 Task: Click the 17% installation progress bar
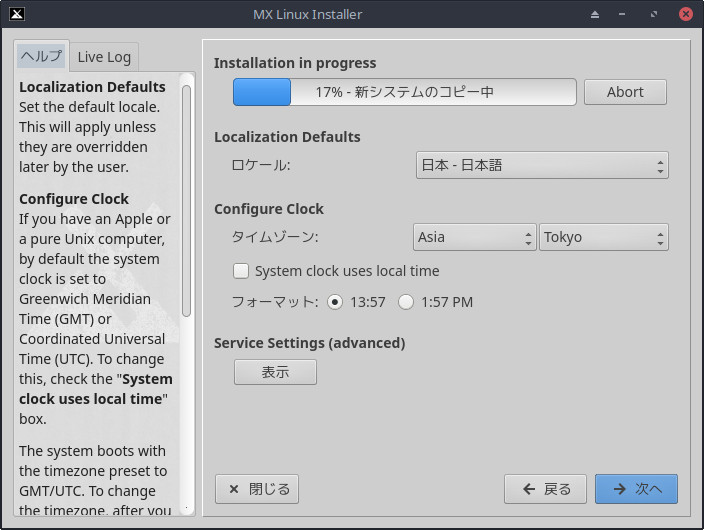[404, 92]
